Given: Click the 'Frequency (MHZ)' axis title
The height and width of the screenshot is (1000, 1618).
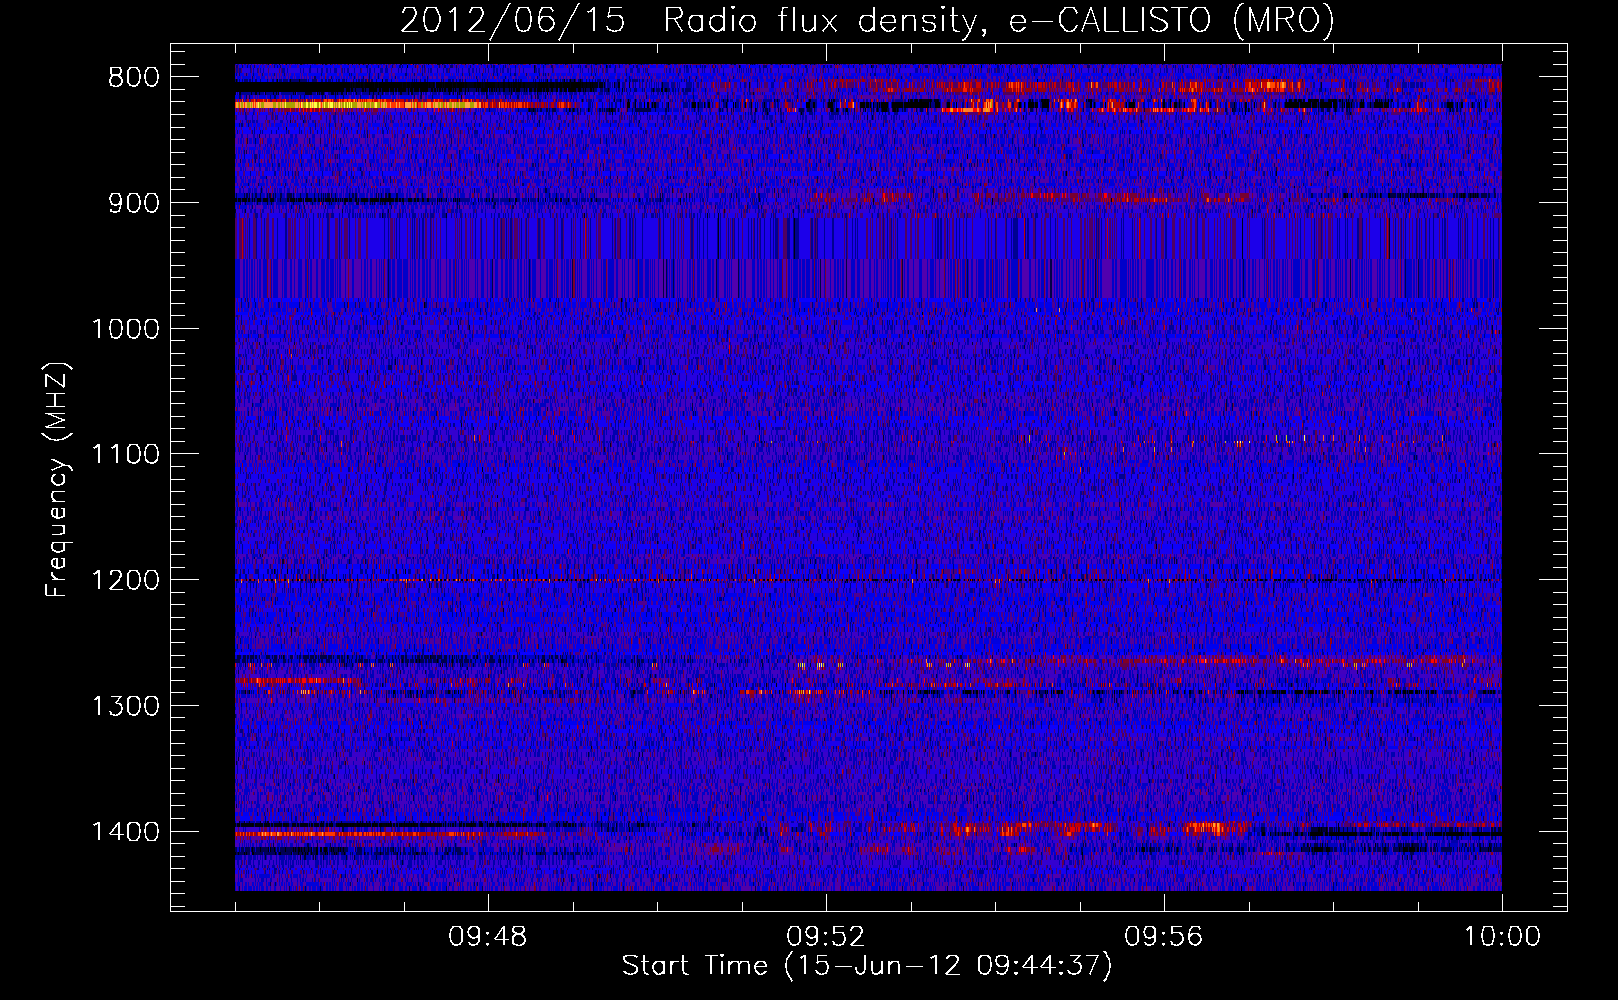Looking at the screenshot, I should [58, 480].
